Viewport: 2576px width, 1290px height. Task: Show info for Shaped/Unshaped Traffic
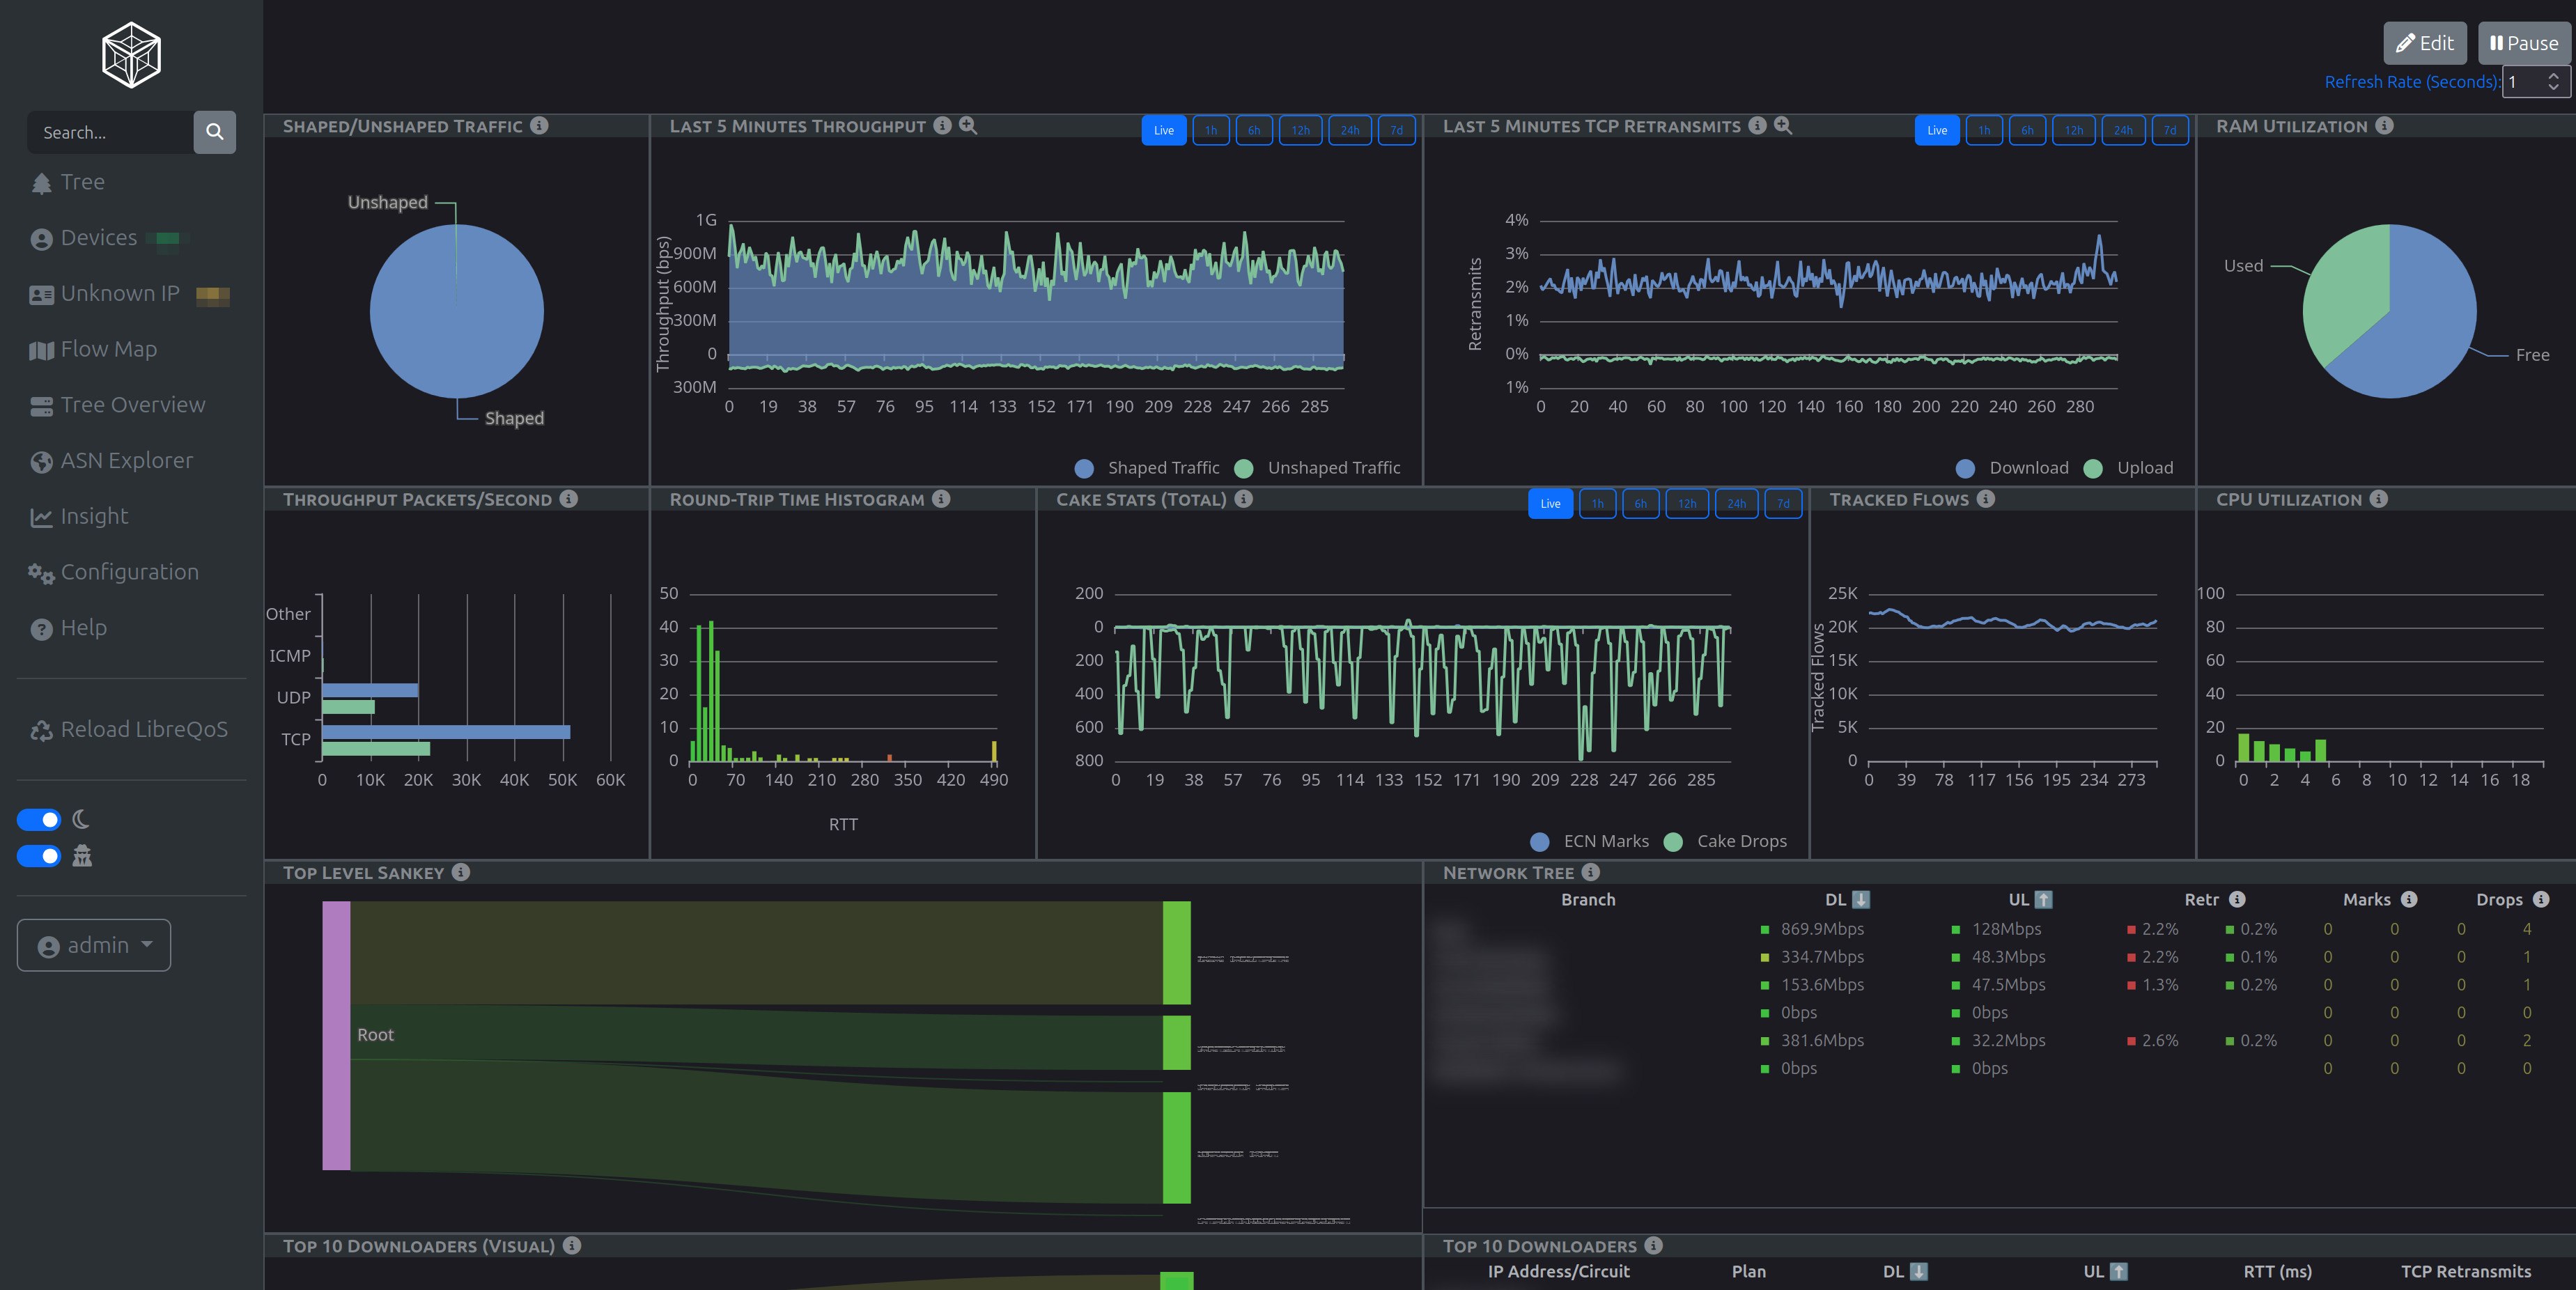click(x=539, y=125)
